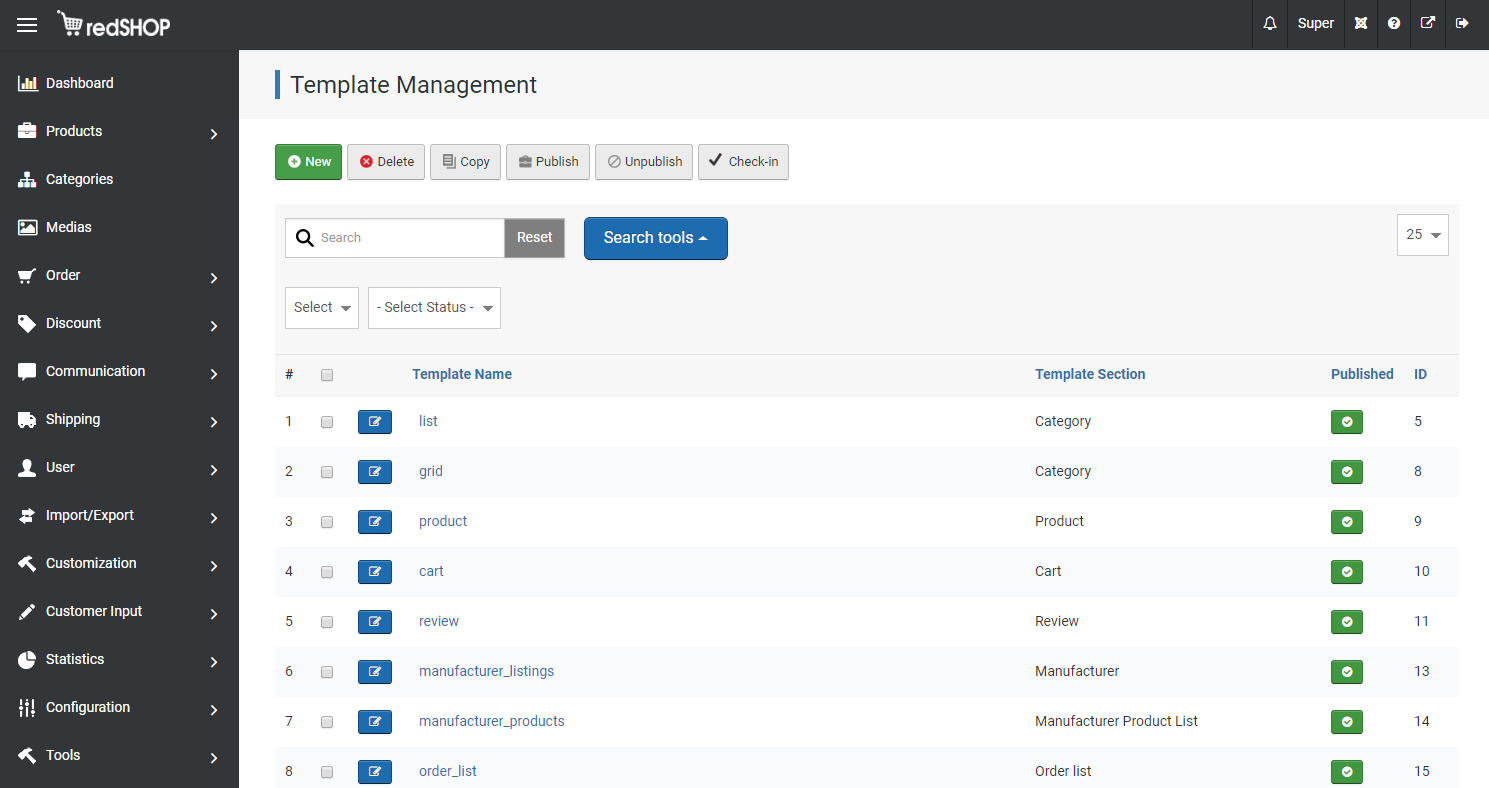
Task: Click the edit icon for cart template
Action: [375, 572]
